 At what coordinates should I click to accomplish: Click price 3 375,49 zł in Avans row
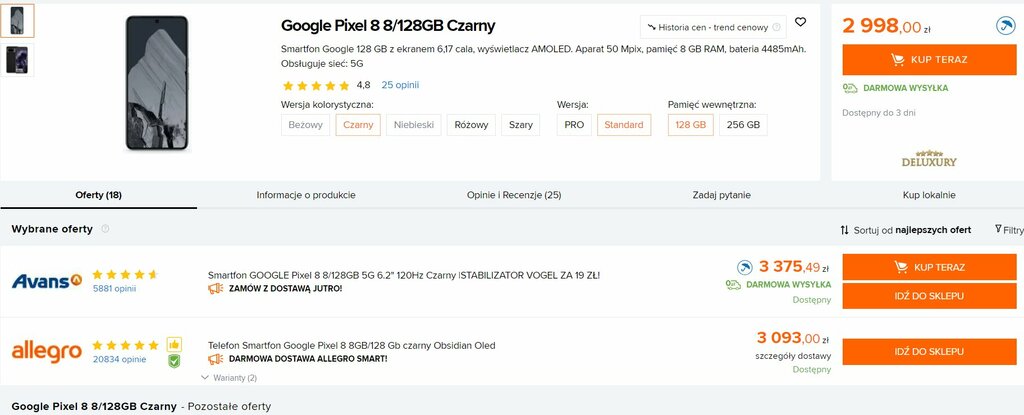pos(793,267)
